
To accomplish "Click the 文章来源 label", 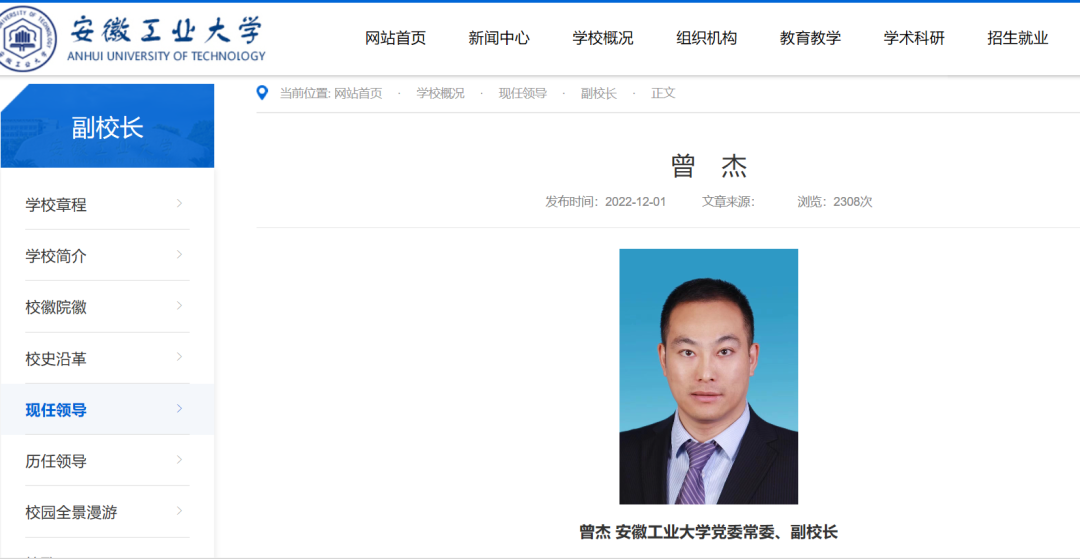I will (x=728, y=202).
